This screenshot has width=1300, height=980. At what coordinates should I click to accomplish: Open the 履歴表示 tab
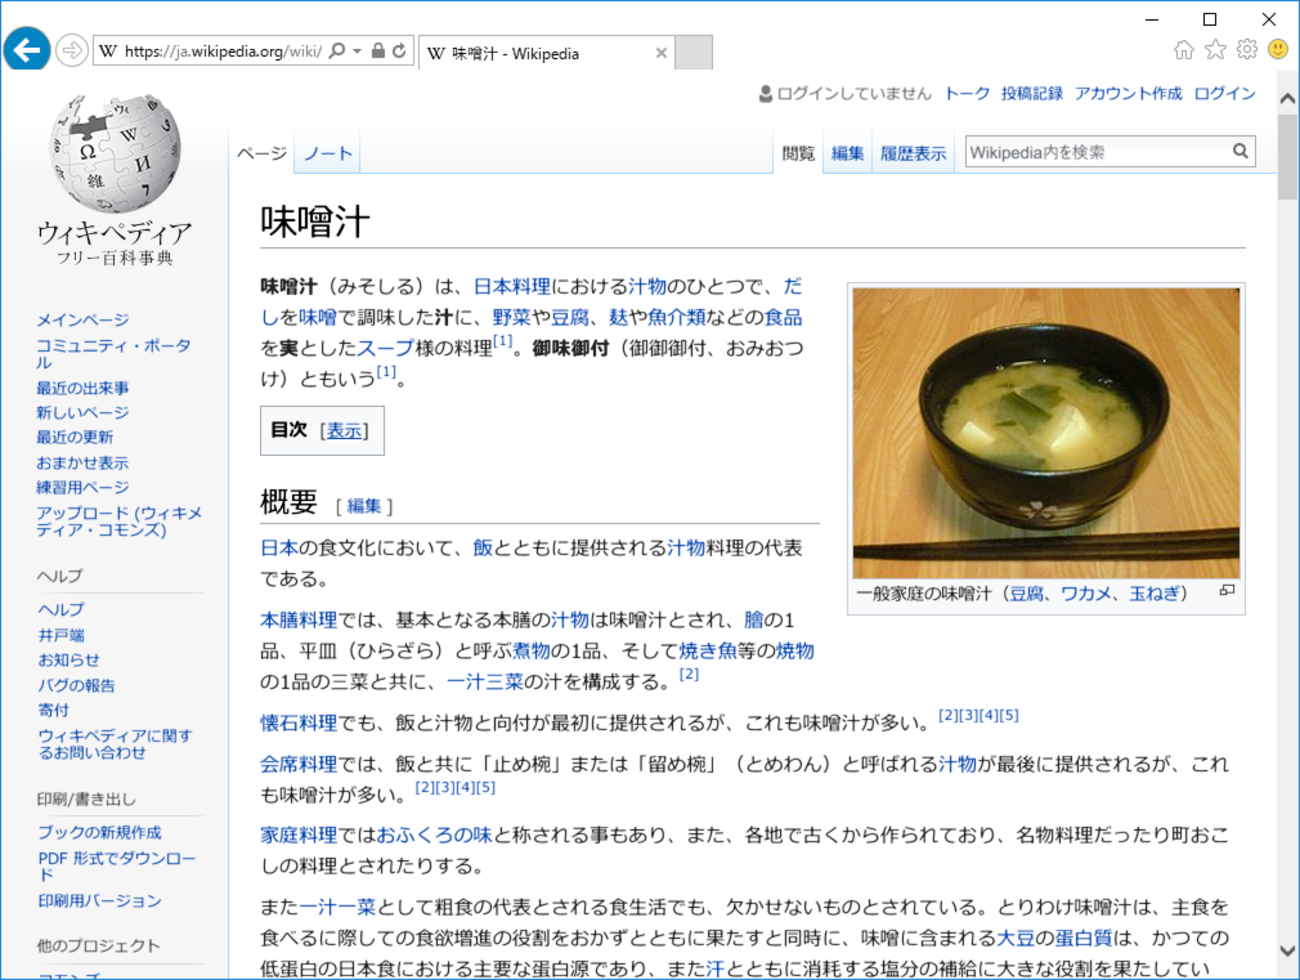(913, 153)
